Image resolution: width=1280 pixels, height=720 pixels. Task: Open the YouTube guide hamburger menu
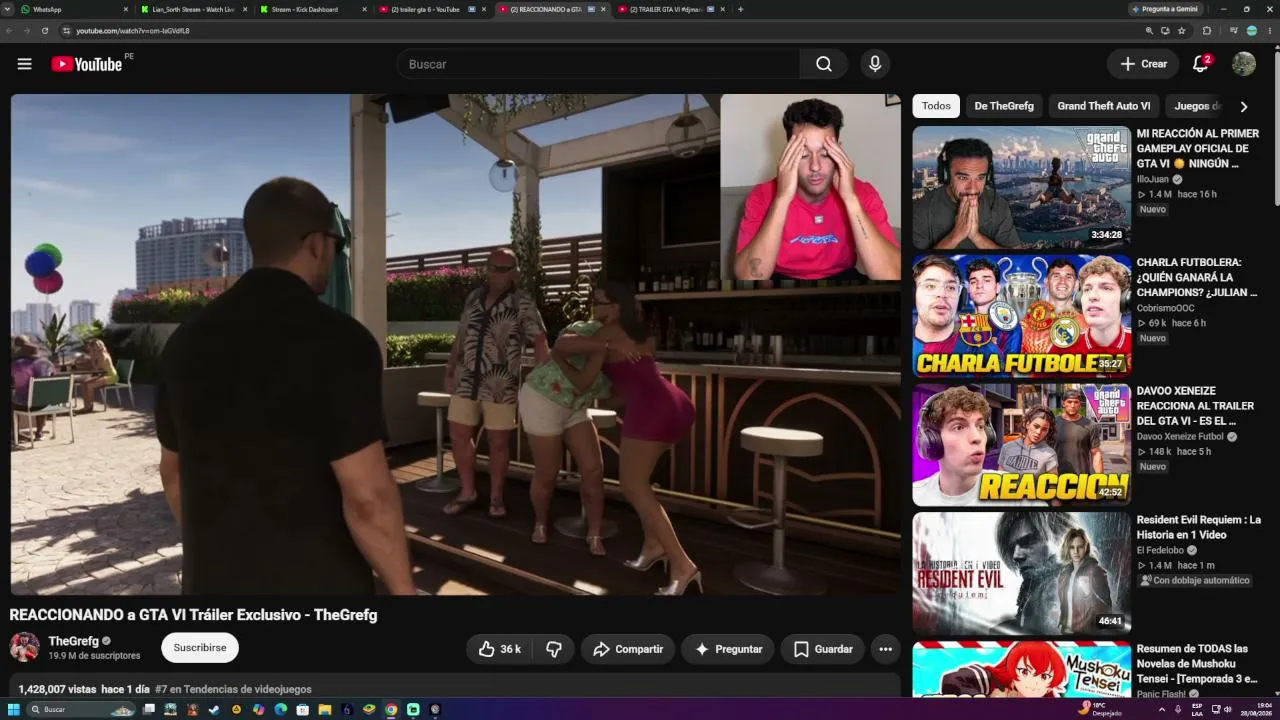tap(24, 64)
